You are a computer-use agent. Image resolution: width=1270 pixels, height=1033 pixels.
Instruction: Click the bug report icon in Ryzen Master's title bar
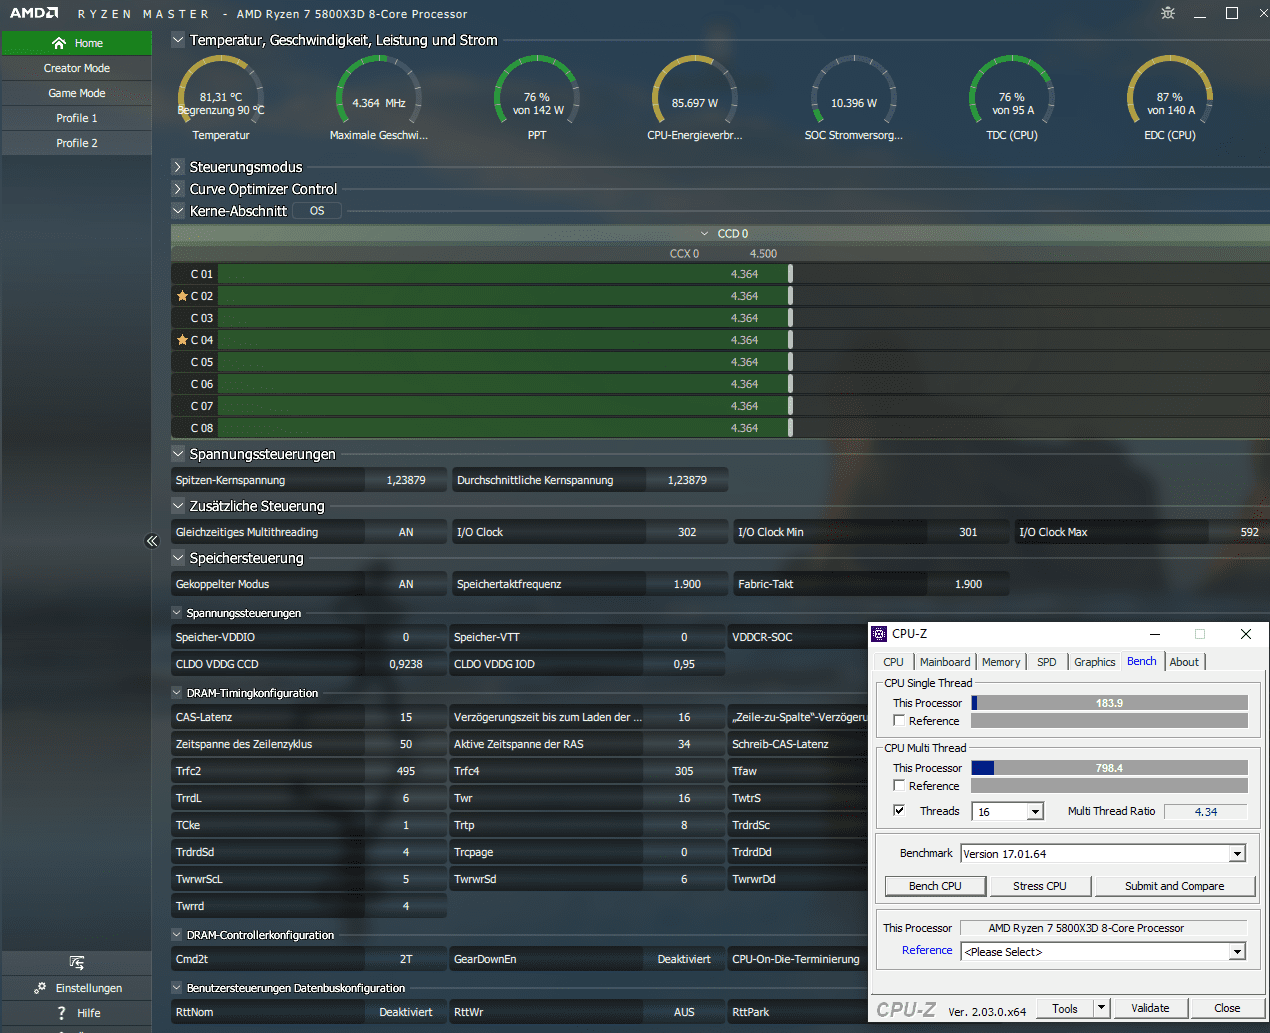[1168, 13]
